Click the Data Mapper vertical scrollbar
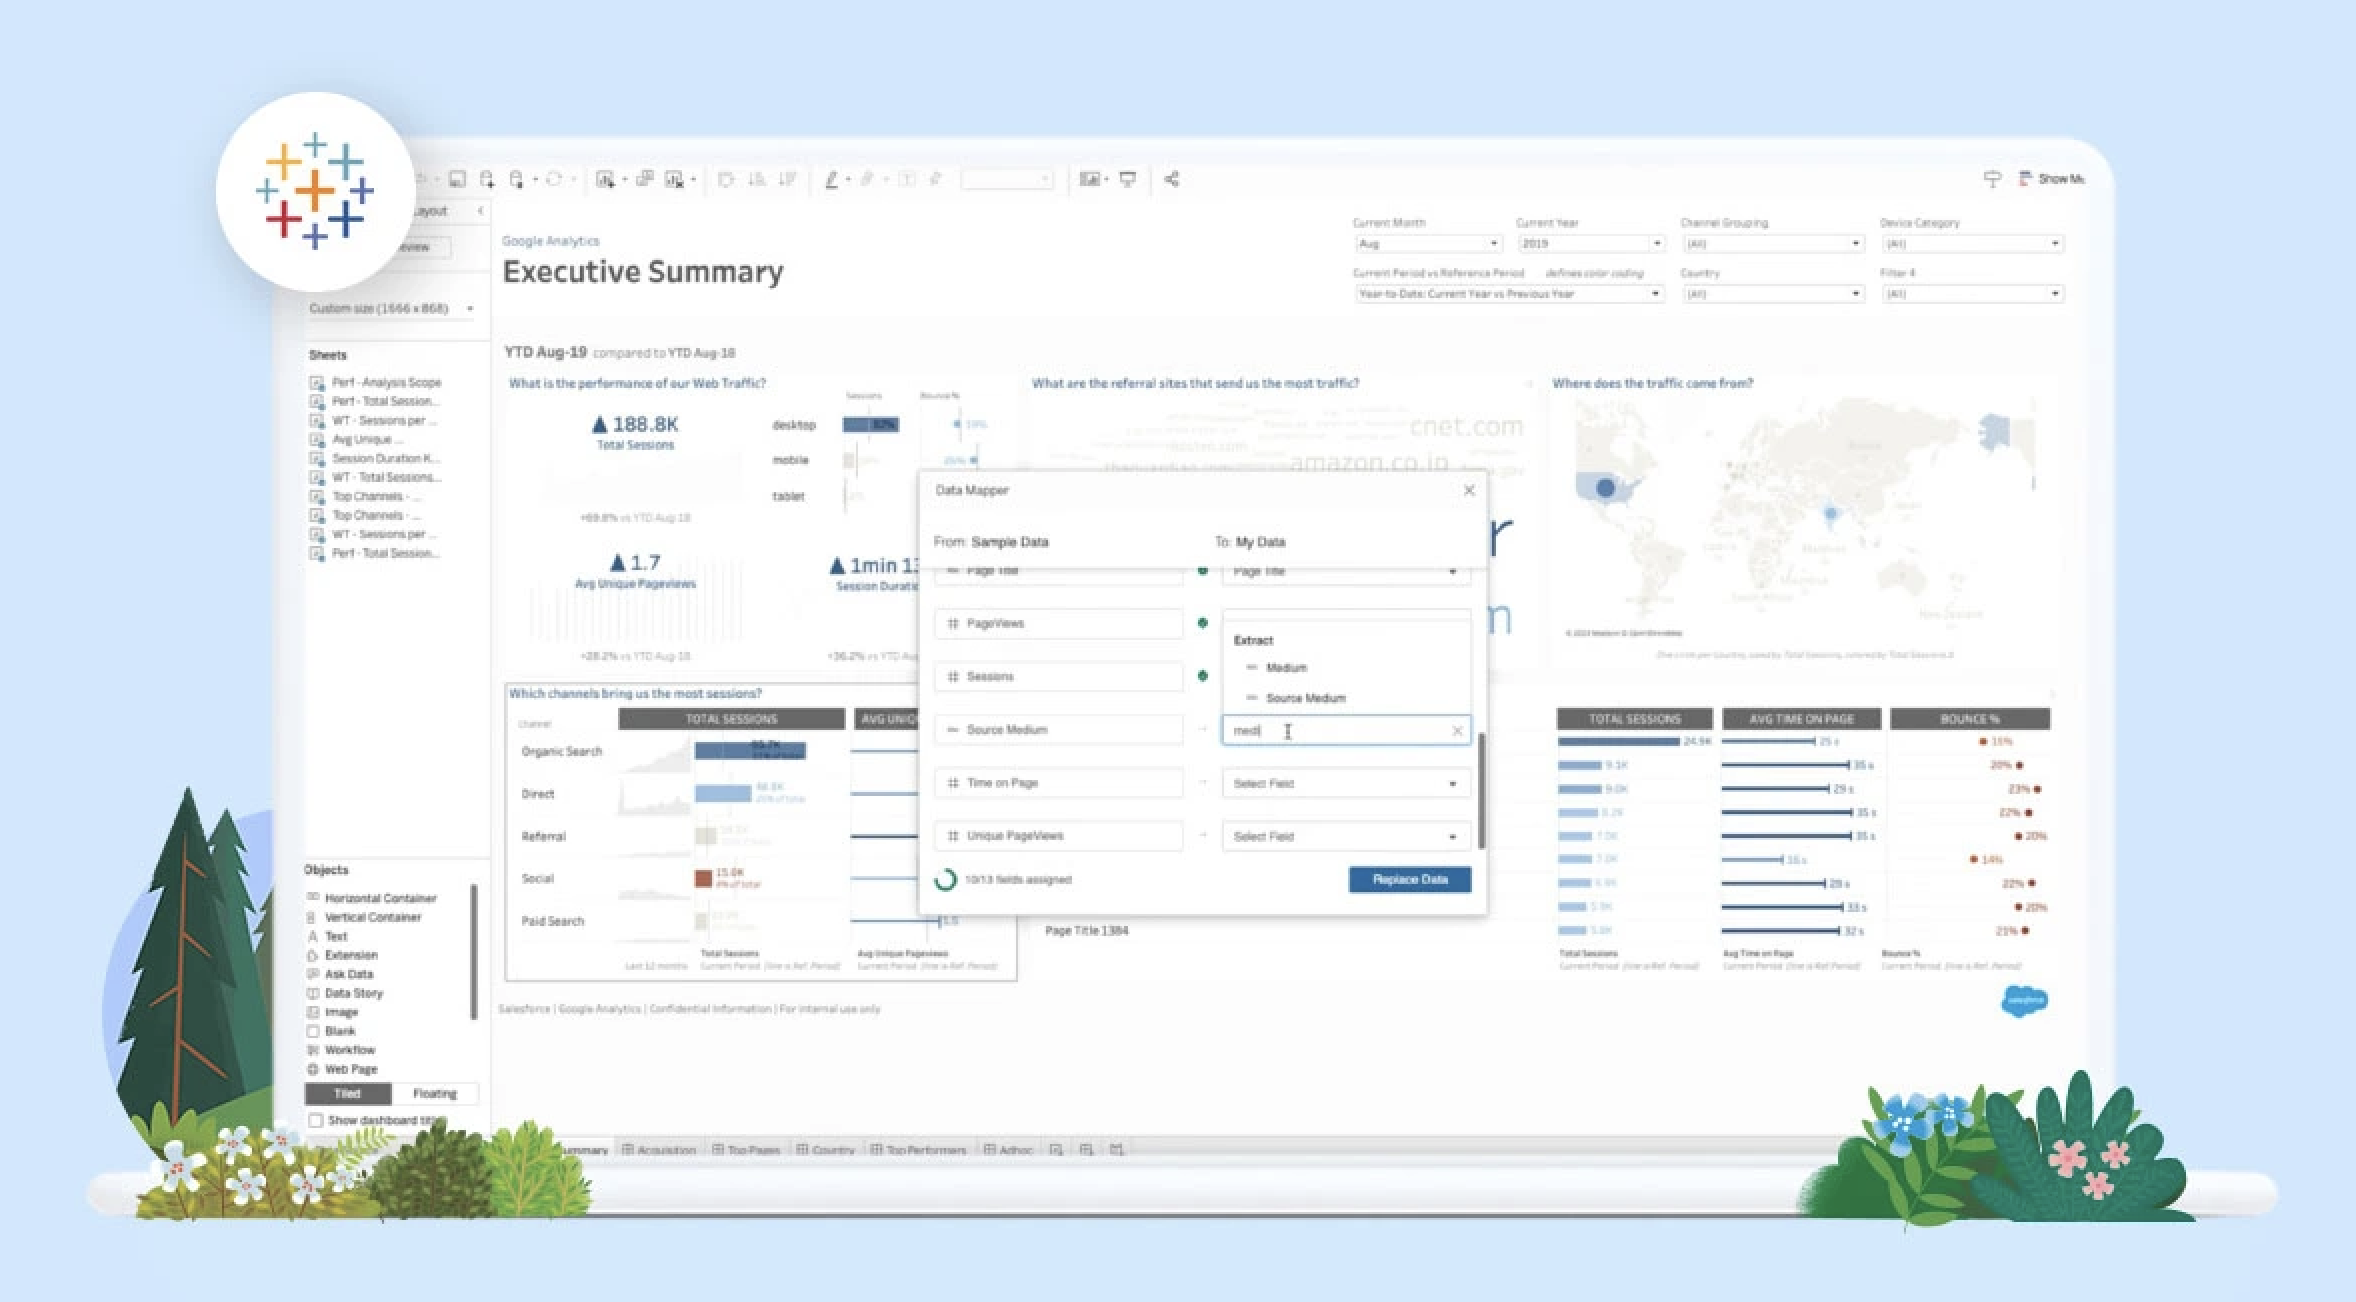 pyautogui.click(x=1481, y=790)
